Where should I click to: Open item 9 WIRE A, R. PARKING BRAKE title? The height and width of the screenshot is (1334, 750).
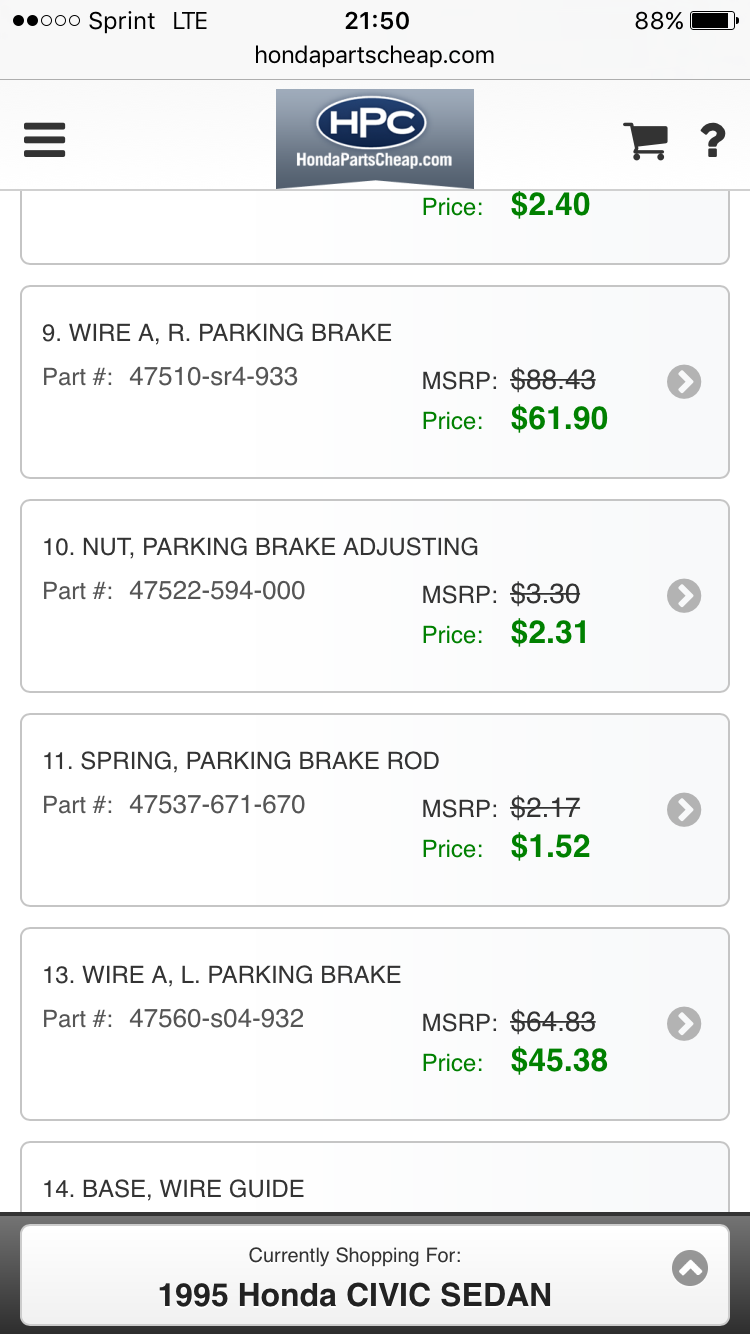217,333
